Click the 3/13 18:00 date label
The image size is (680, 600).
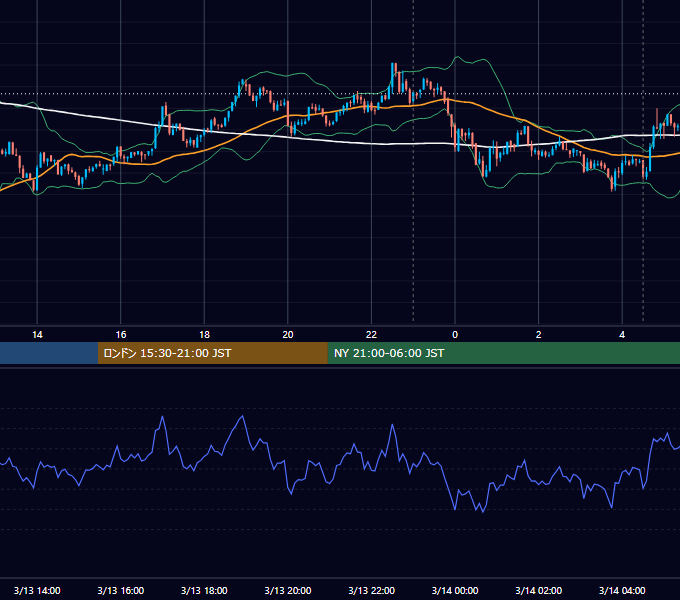(x=204, y=590)
